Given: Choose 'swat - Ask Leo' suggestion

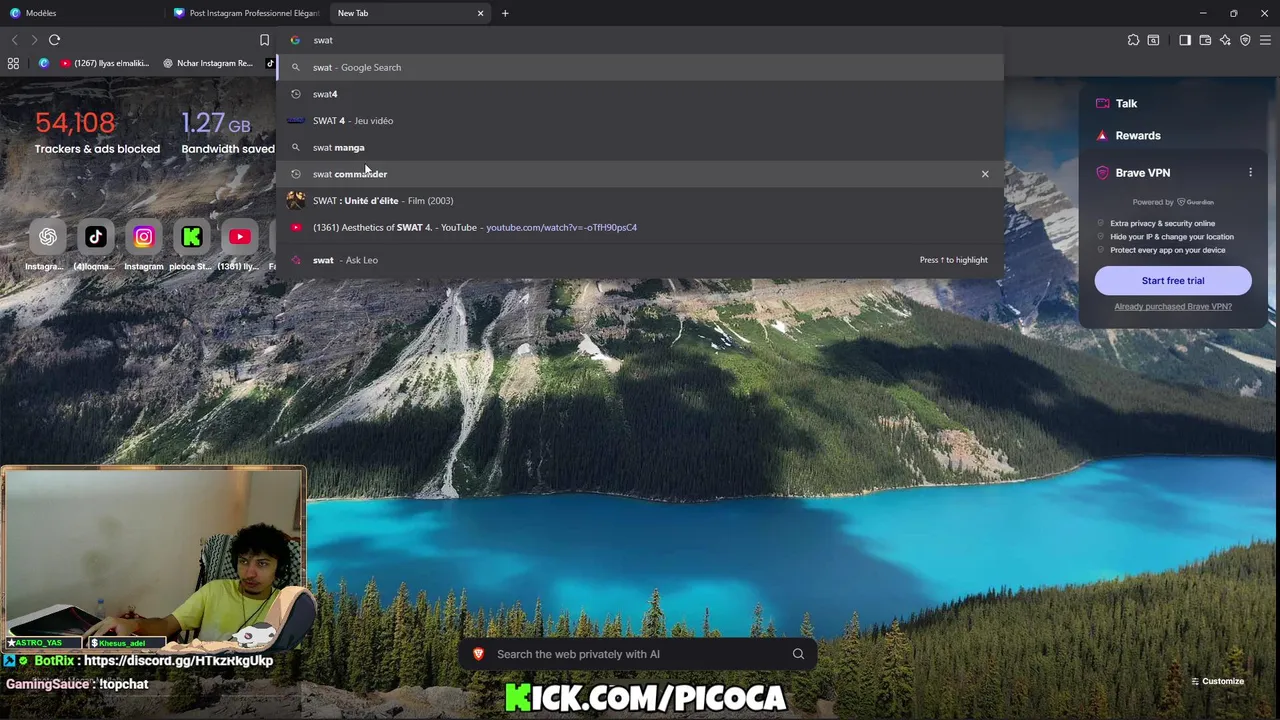Looking at the screenshot, I should coord(640,260).
